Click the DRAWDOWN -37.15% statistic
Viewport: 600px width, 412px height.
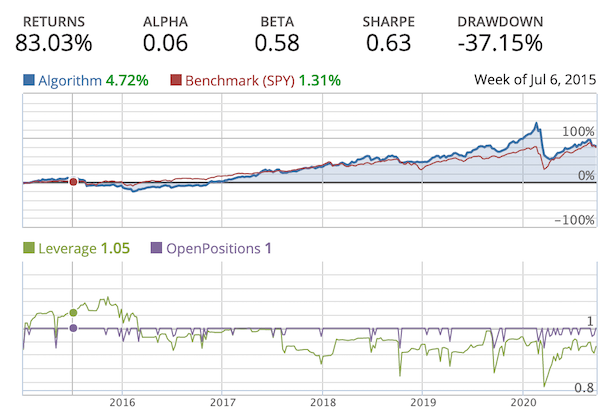tap(500, 35)
